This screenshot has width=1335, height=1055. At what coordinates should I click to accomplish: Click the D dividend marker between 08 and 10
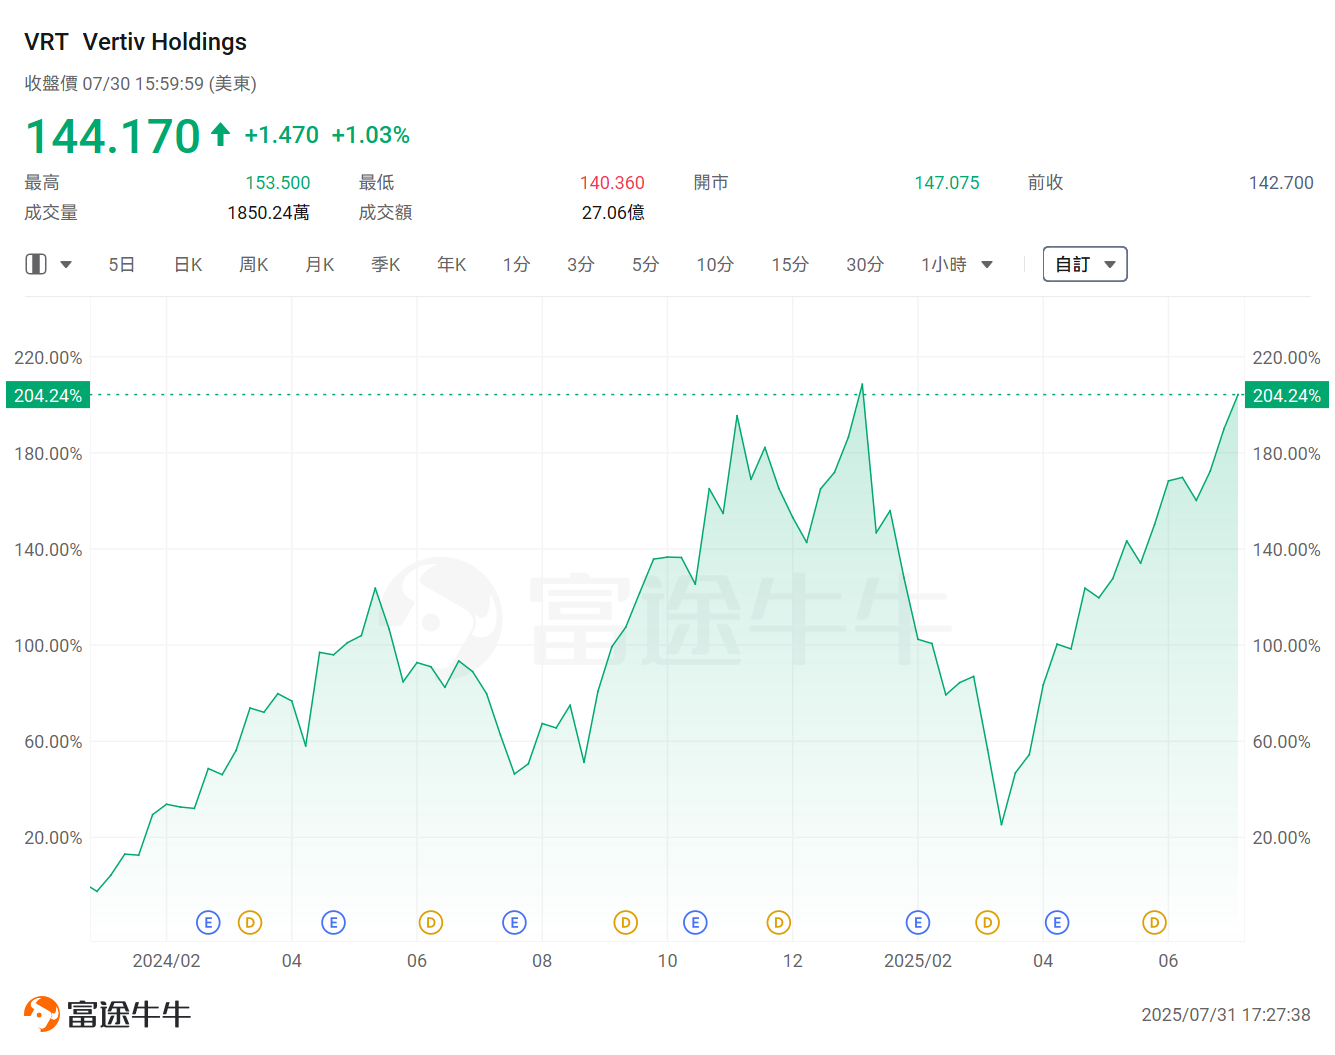tap(625, 922)
